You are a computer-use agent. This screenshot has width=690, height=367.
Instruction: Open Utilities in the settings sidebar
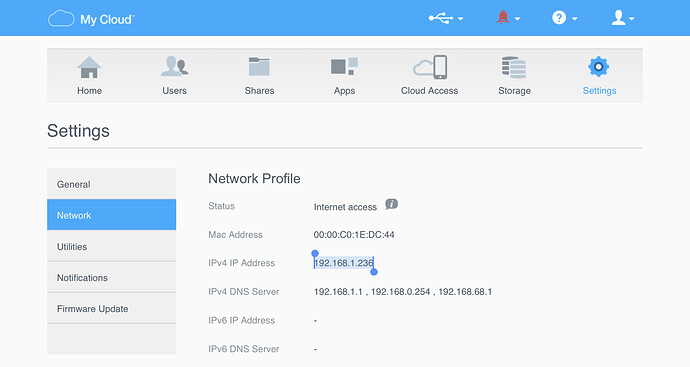[x=111, y=246]
